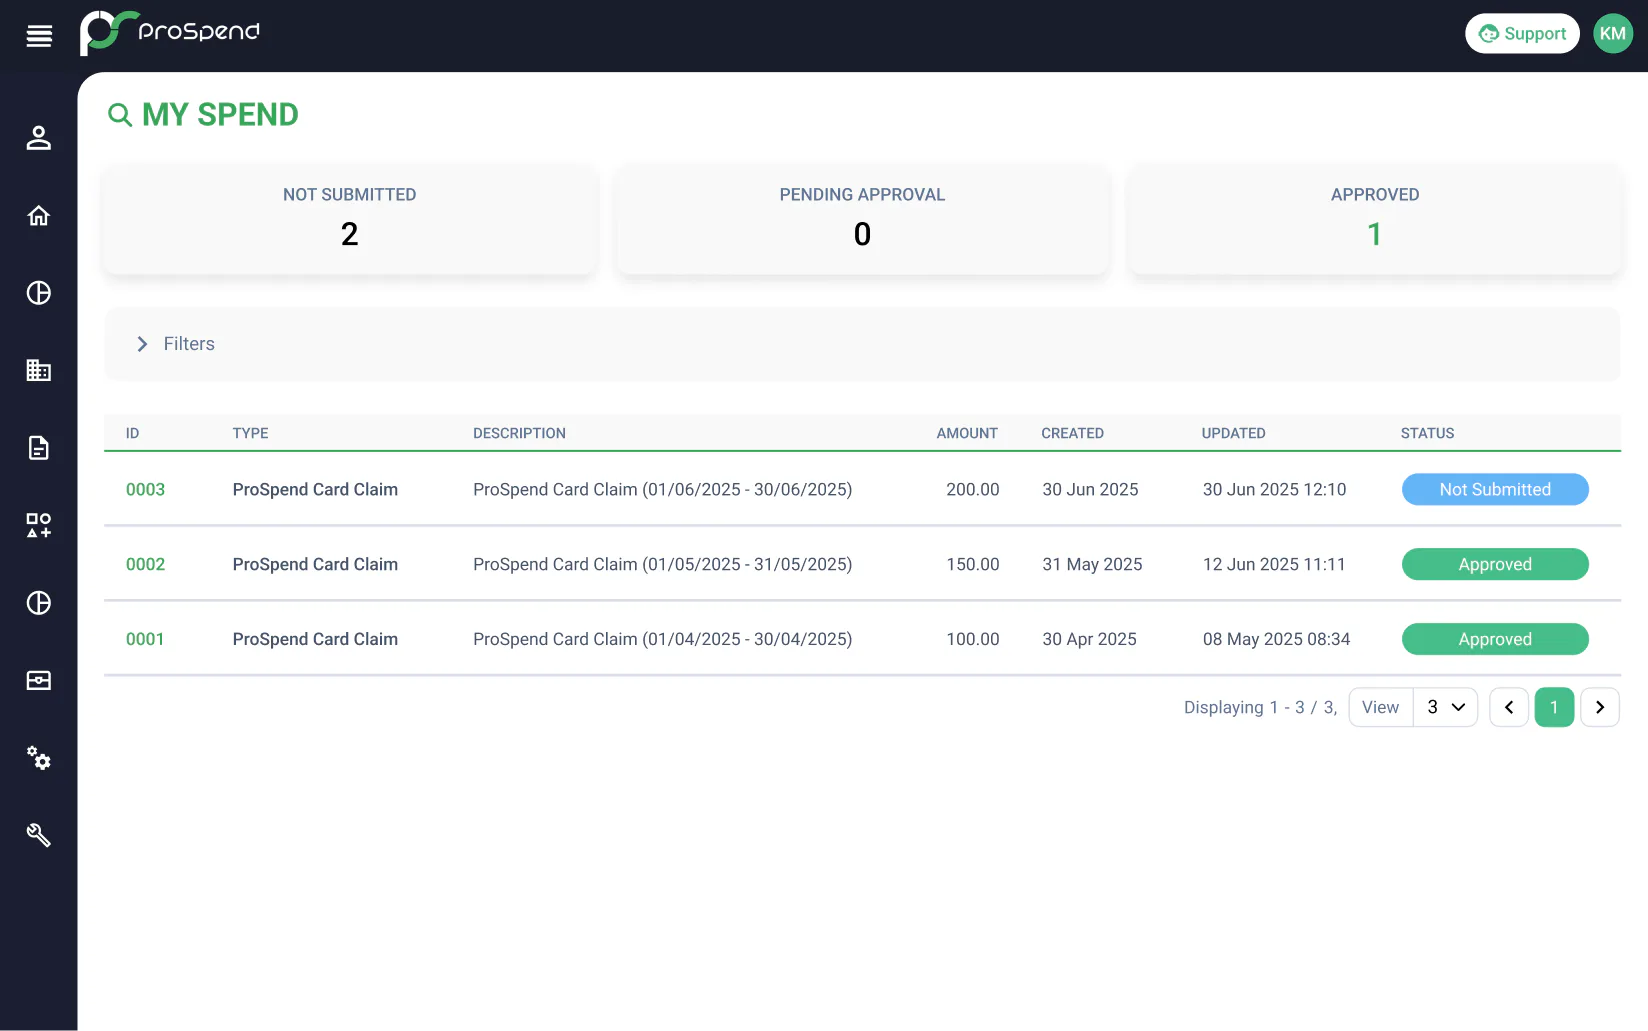1648x1031 pixels.
Task: Open claim ID 0001
Action: 145,640
